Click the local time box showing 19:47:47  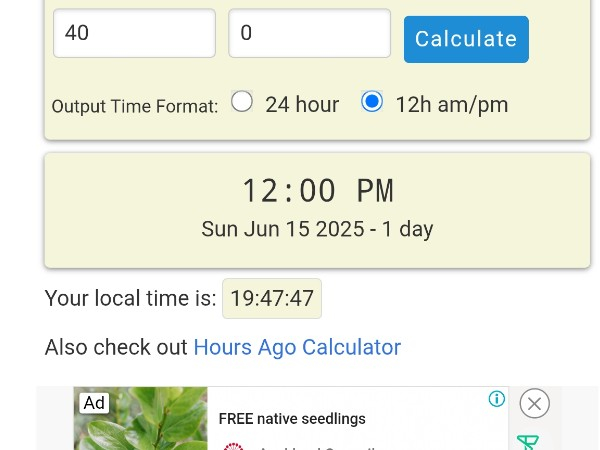[x=272, y=298]
